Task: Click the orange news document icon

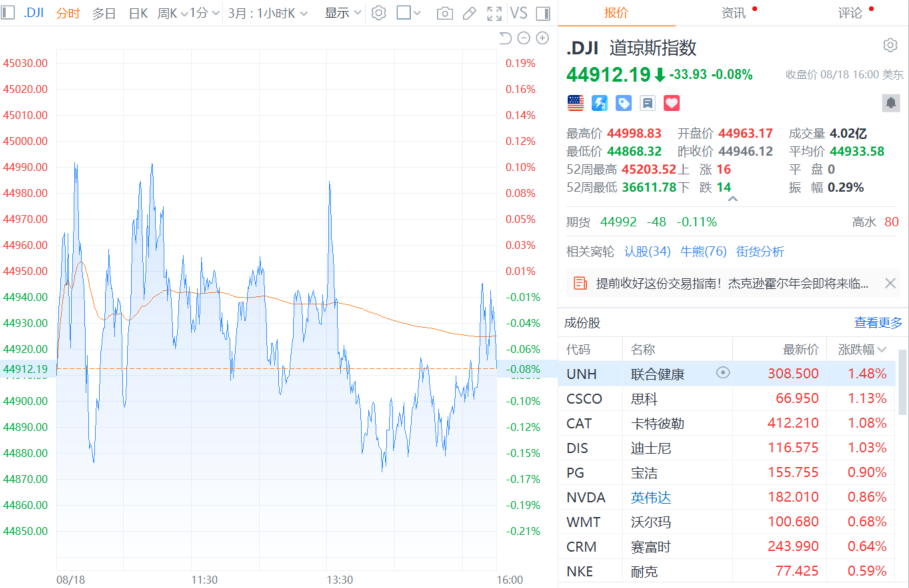Action: tap(580, 284)
